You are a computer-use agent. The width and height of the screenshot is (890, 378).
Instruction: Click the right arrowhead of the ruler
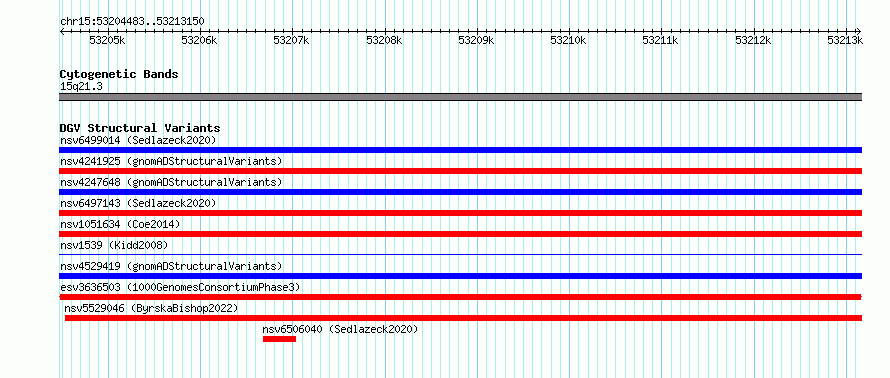pyautogui.click(x=859, y=31)
